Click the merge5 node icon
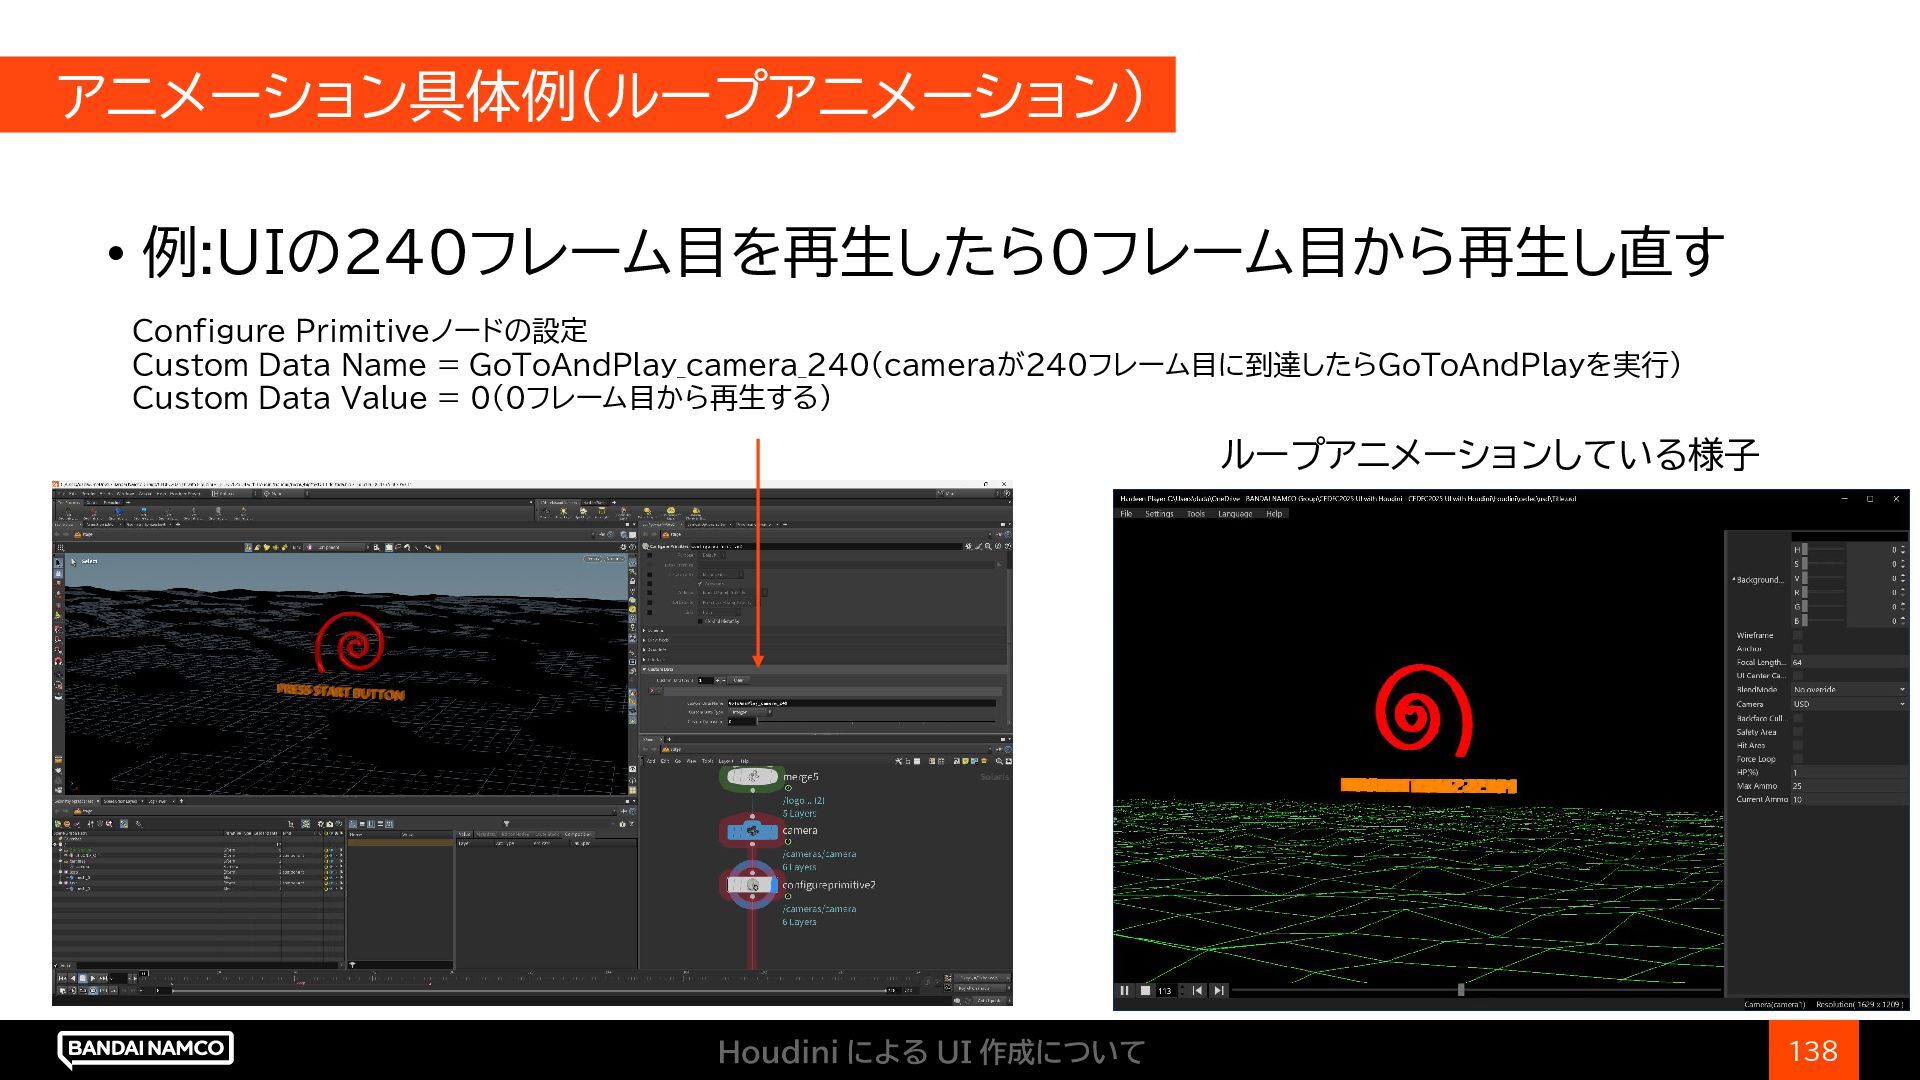The width and height of the screenshot is (1920, 1080). 752,777
